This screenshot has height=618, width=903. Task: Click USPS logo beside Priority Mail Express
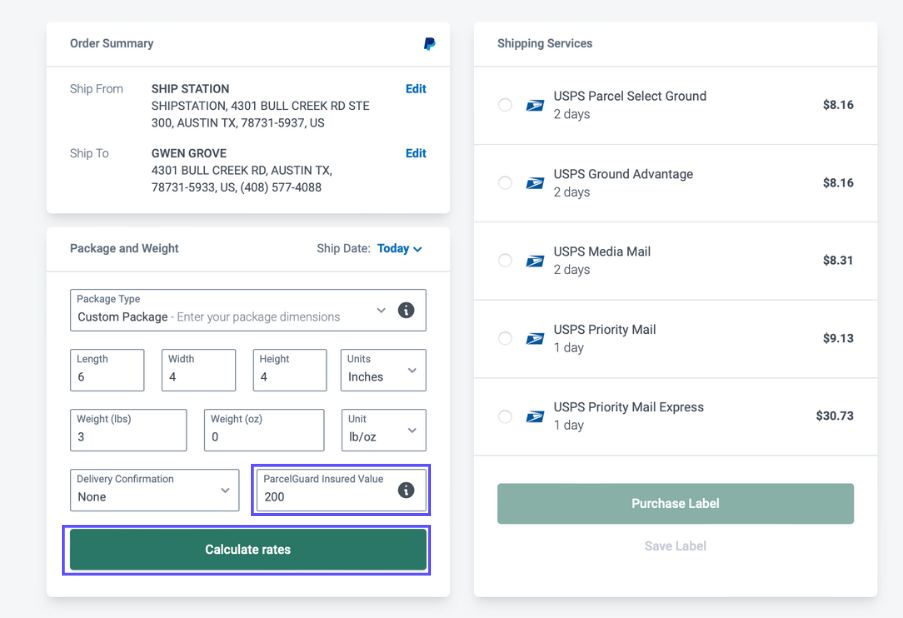point(535,416)
